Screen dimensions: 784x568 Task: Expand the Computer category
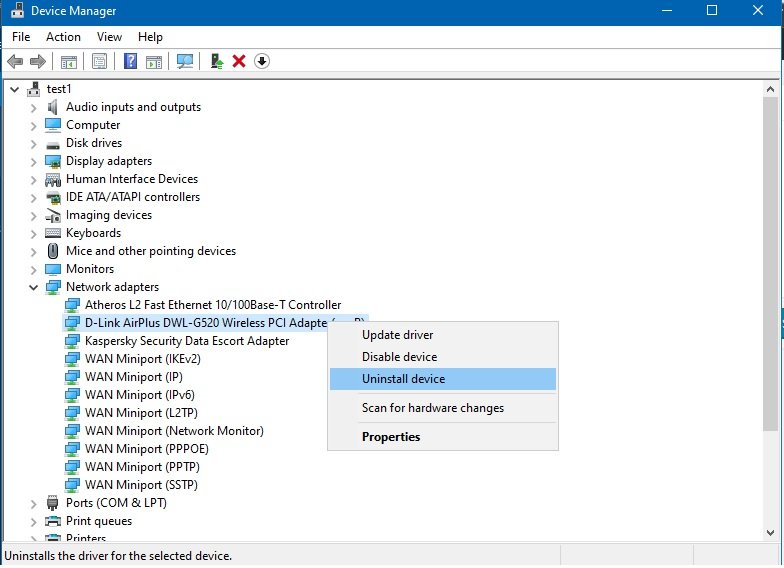click(x=34, y=126)
